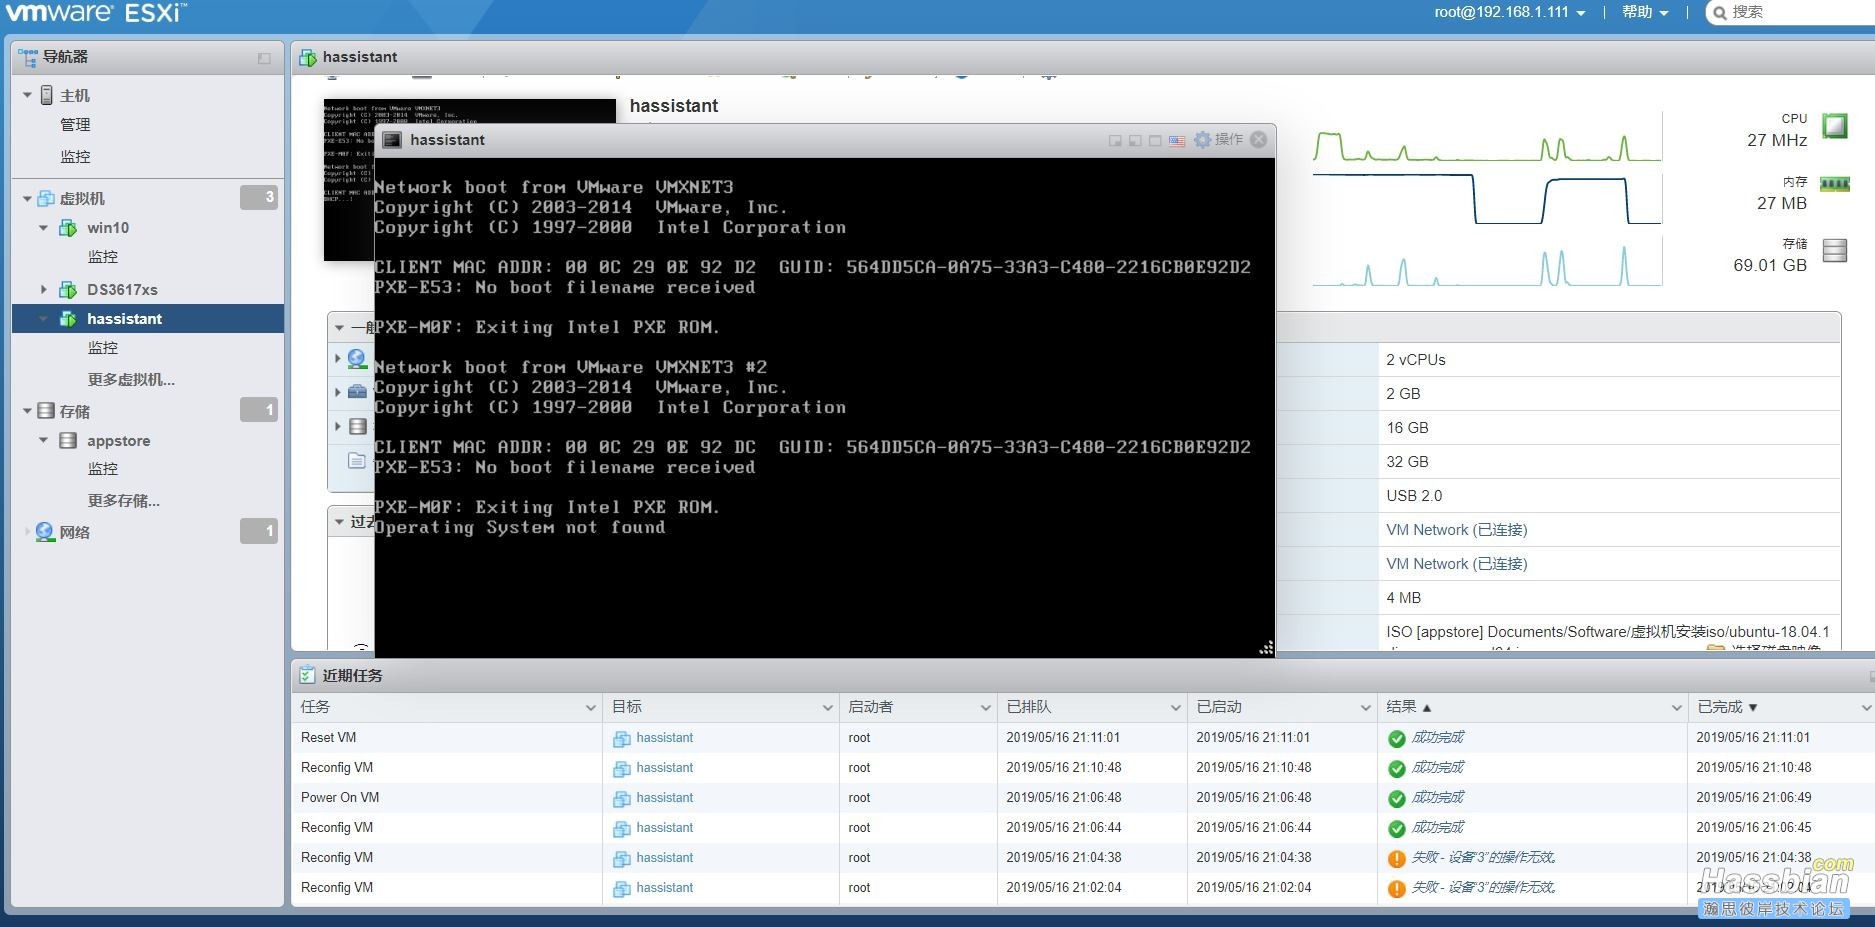1875x927 pixels.
Task: Open the hassistant link in the Power On VM row
Action: (664, 798)
